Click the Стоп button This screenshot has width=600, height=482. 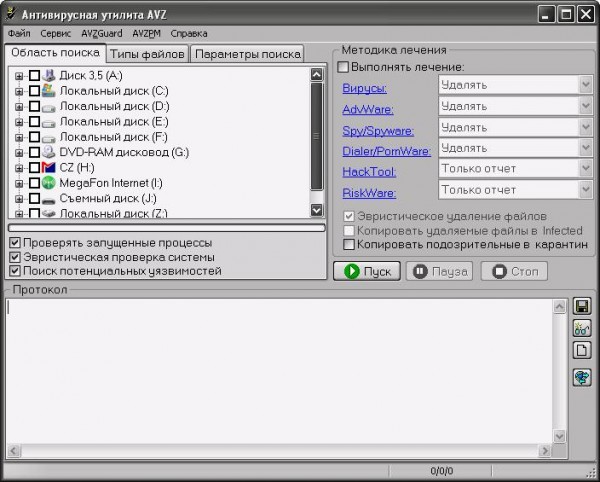514,271
